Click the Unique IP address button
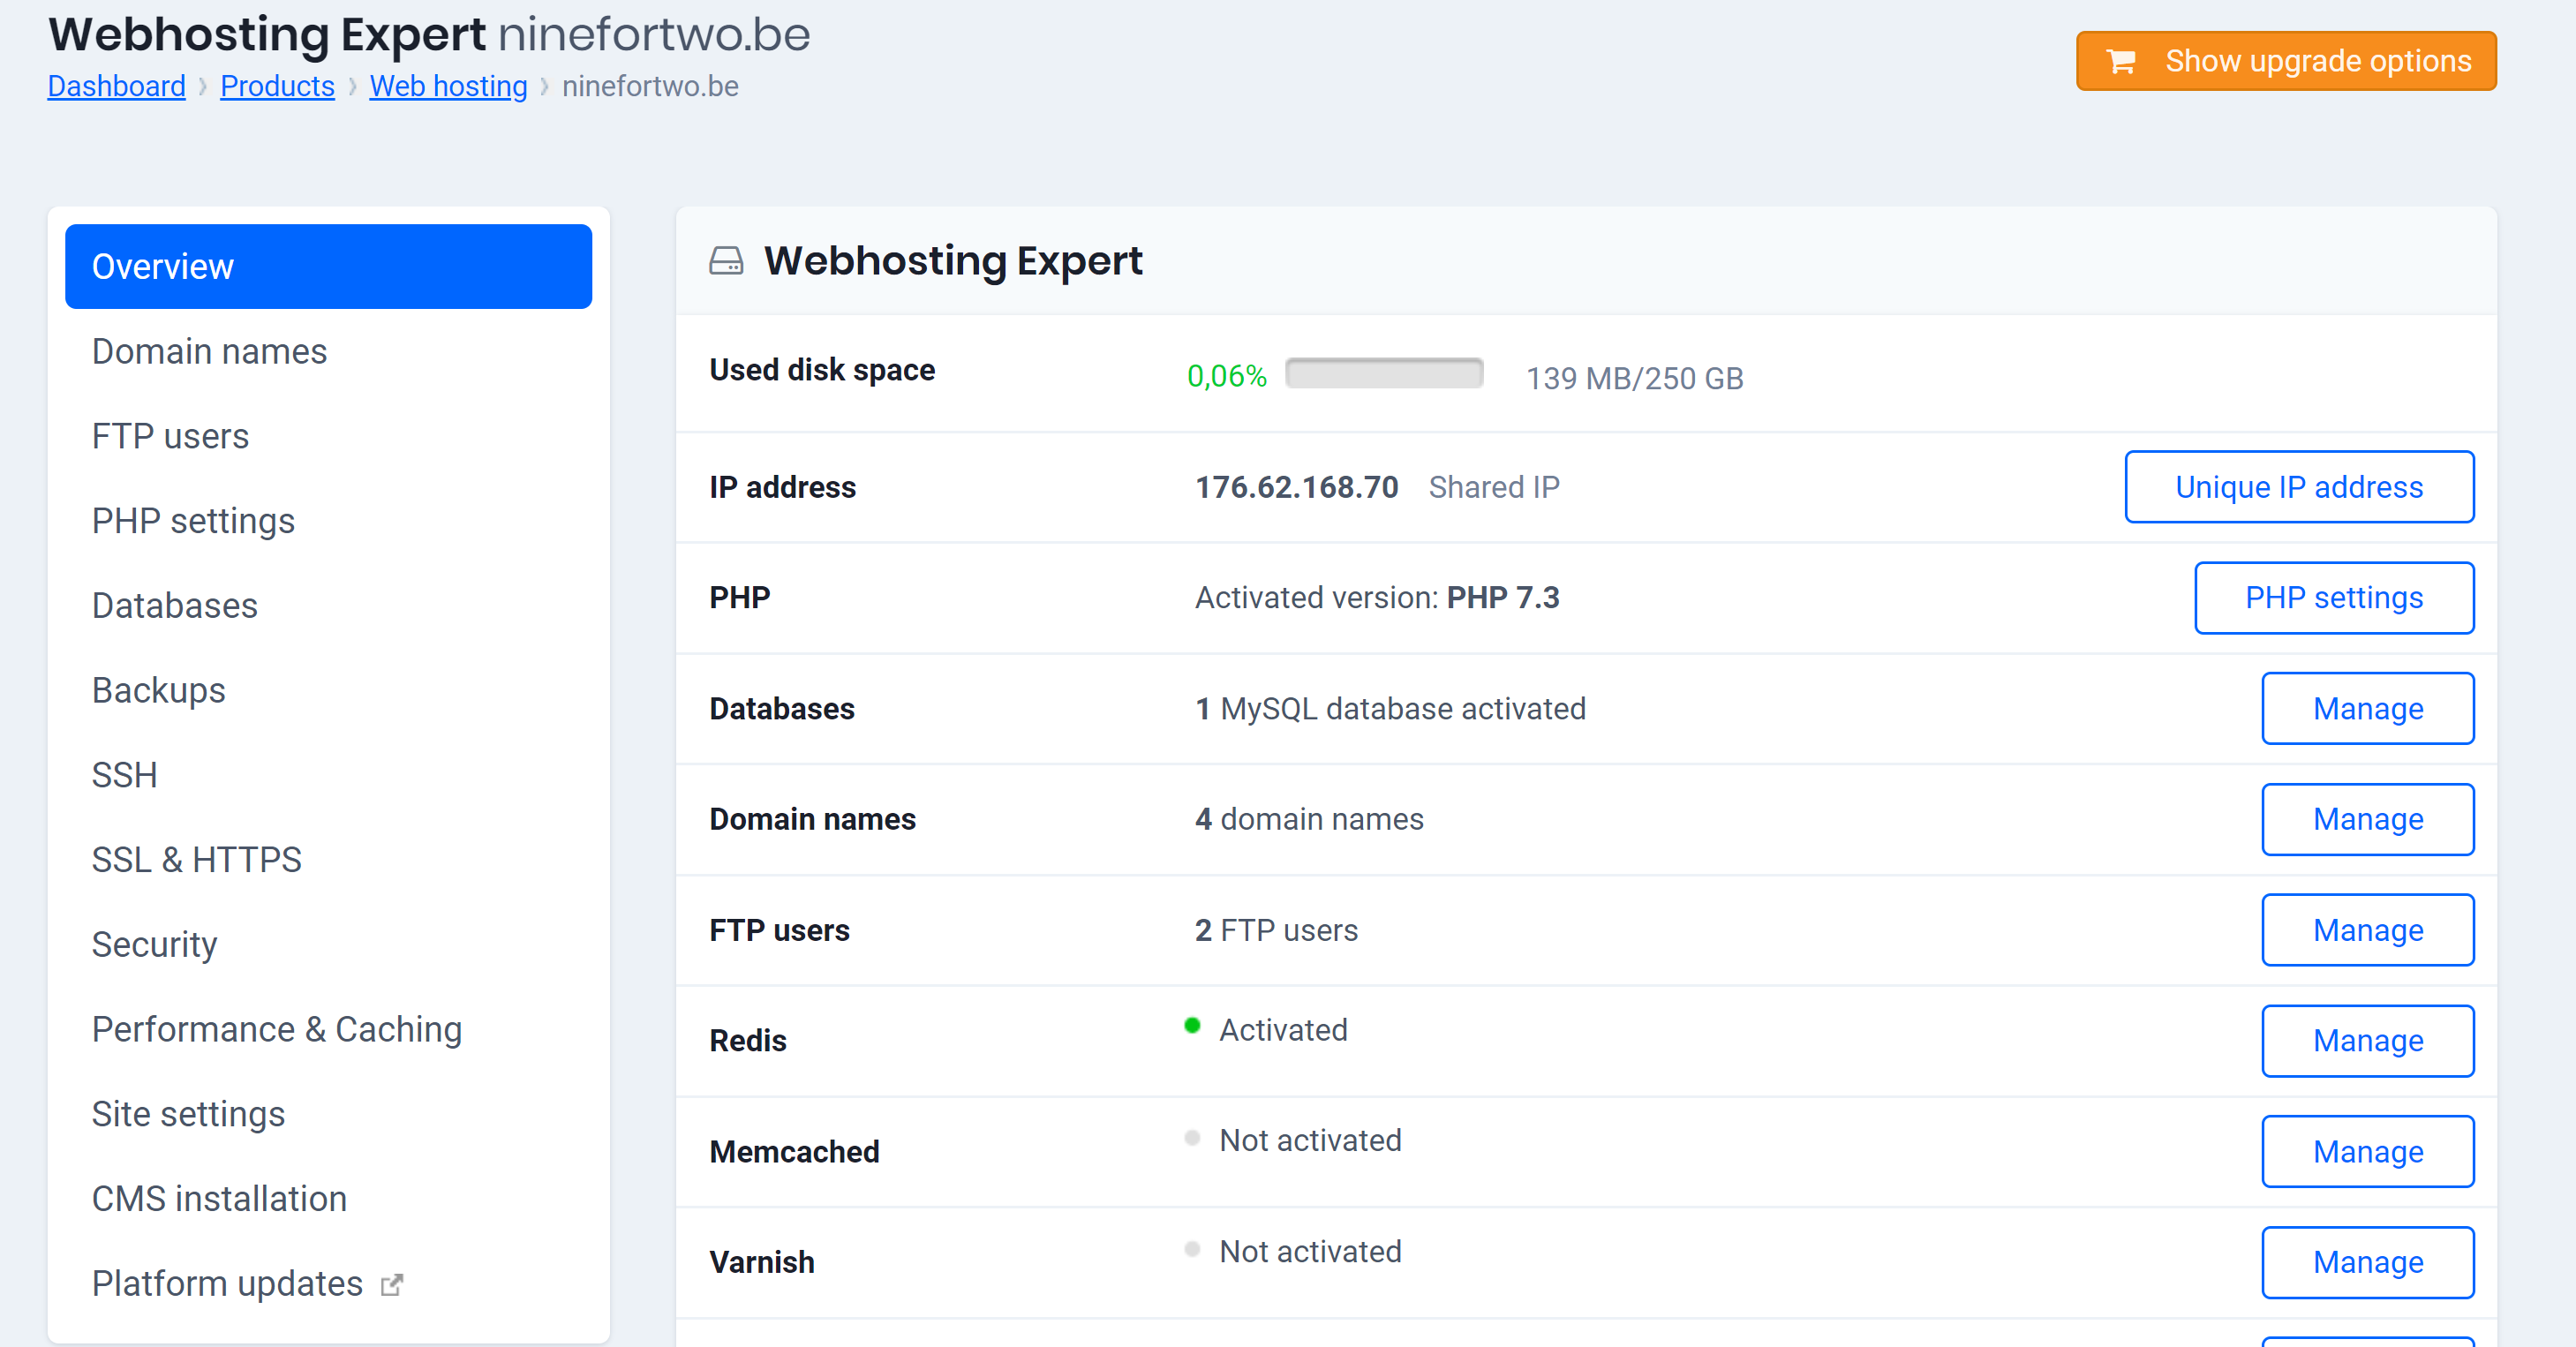This screenshot has height=1347, width=2576. [x=2300, y=487]
